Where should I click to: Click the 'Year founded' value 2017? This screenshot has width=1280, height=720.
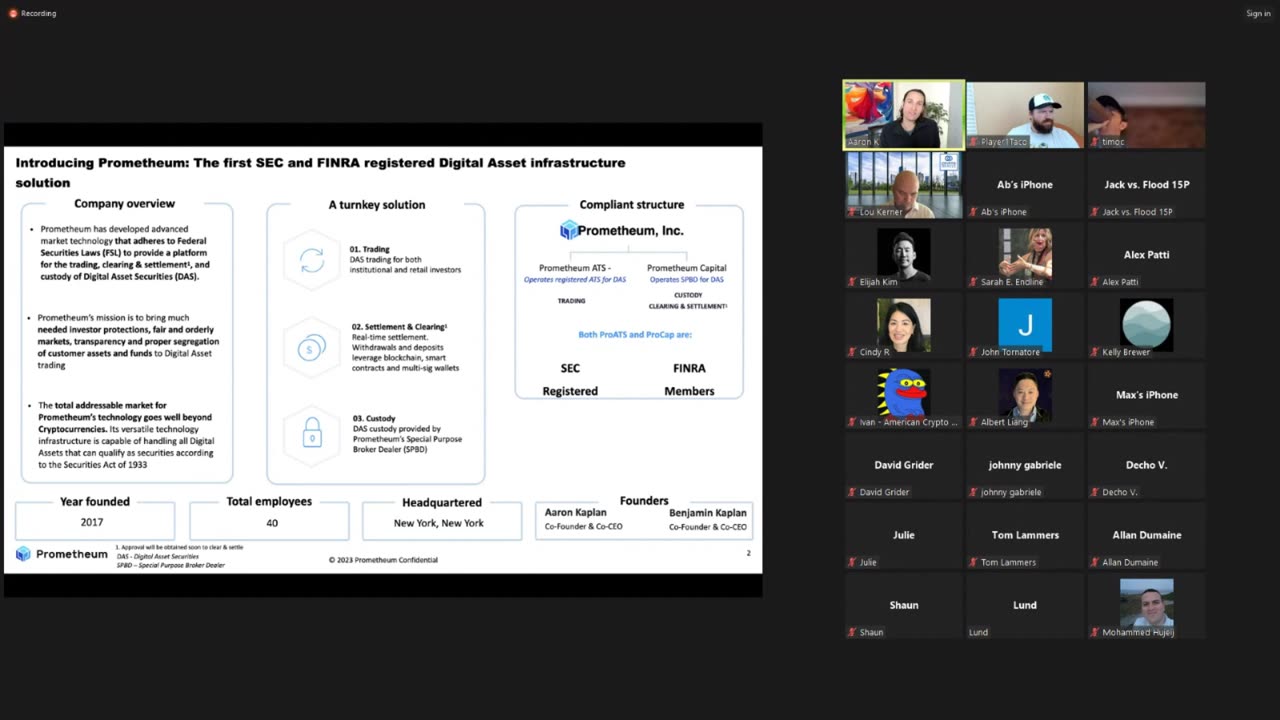coord(92,523)
